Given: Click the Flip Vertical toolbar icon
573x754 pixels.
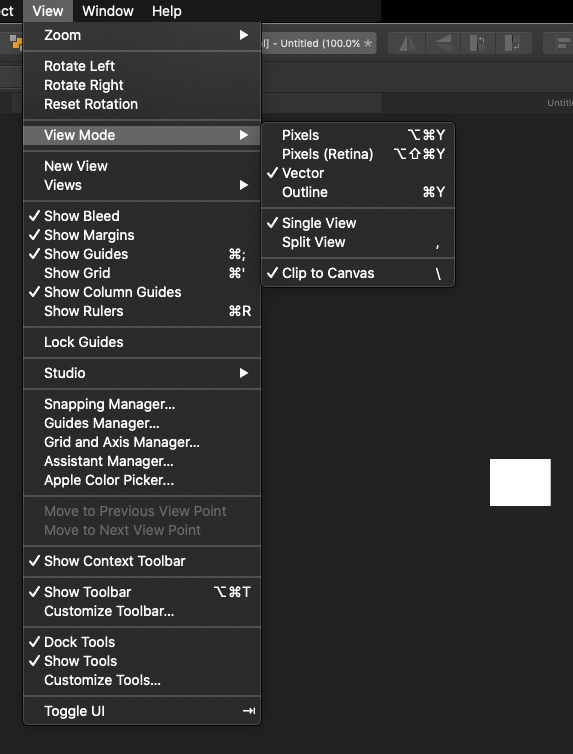Looking at the screenshot, I should (x=443, y=43).
